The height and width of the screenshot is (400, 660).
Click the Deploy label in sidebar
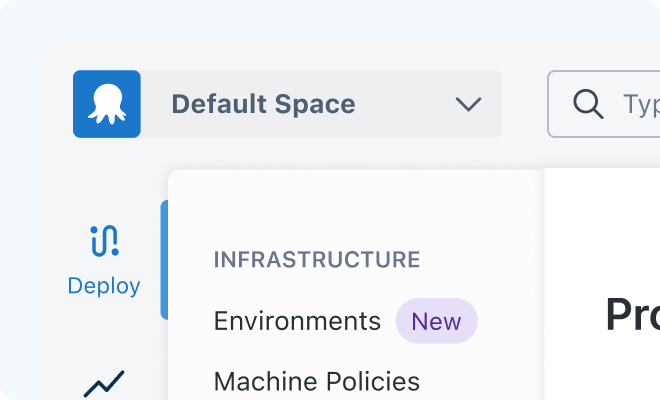[104, 286]
